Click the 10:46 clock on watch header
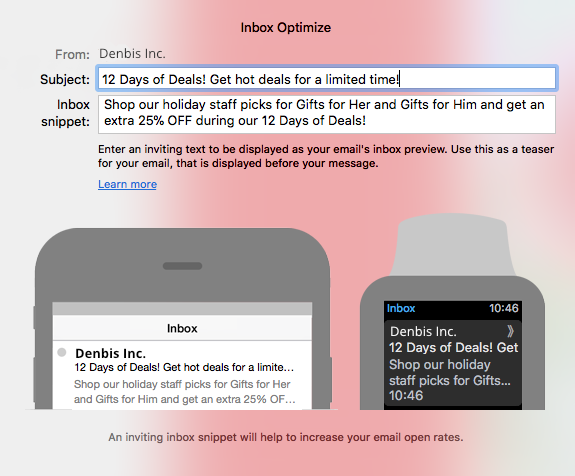The image size is (575, 476). point(503,308)
